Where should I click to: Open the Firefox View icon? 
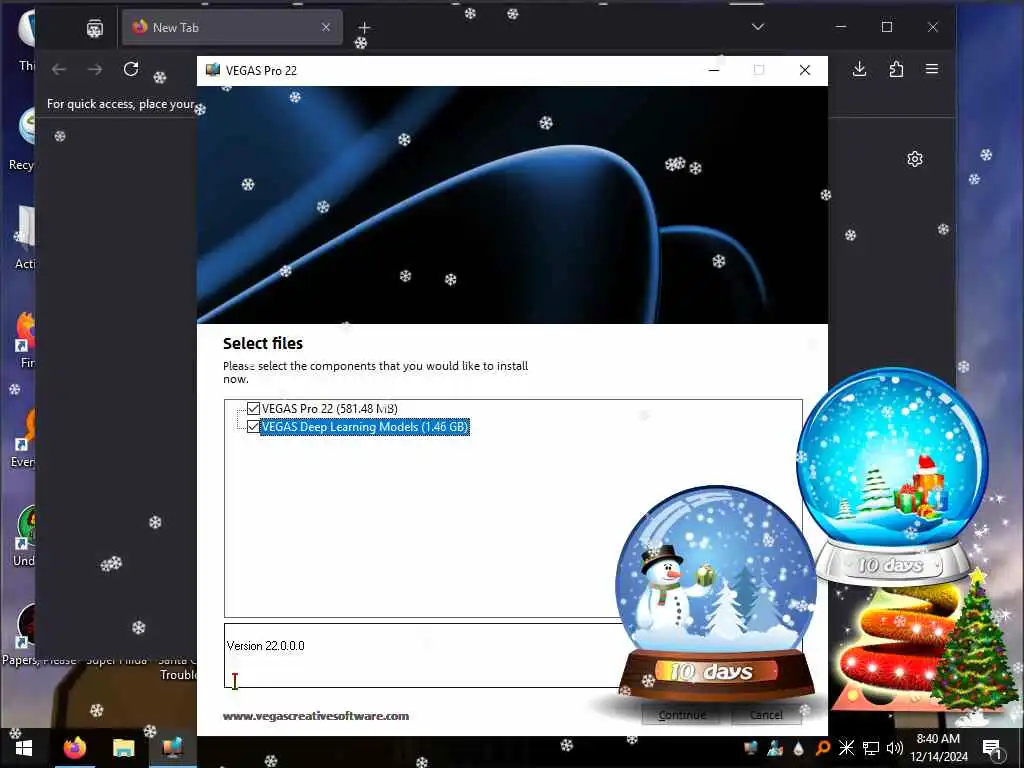point(95,28)
